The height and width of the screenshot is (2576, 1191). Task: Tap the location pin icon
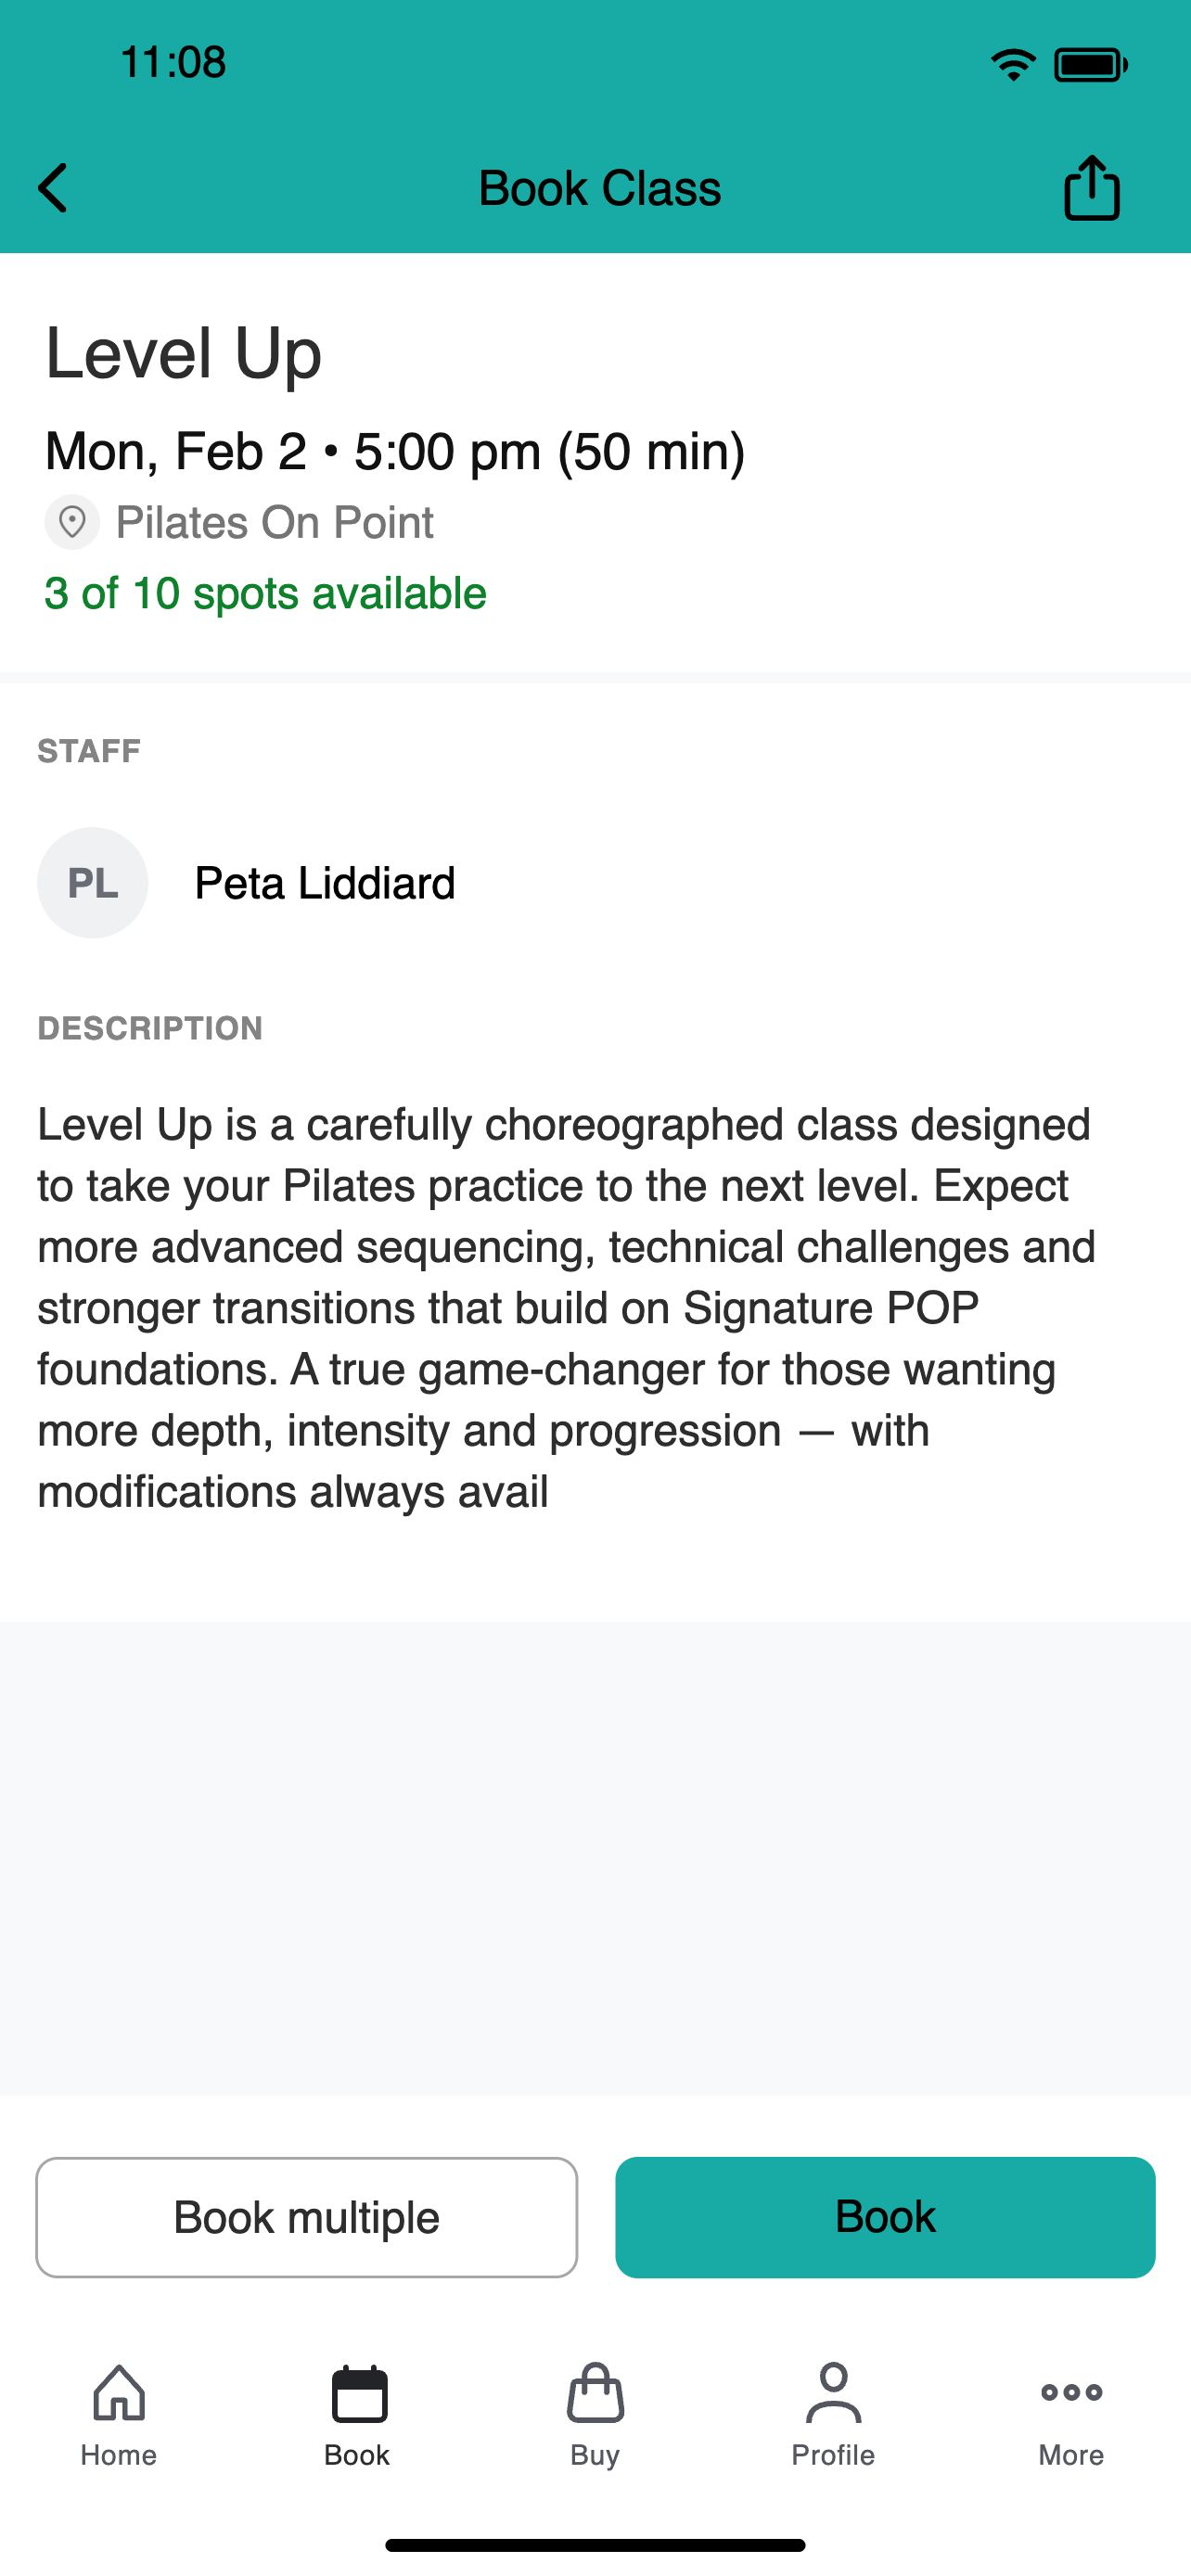[x=72, y=522]
